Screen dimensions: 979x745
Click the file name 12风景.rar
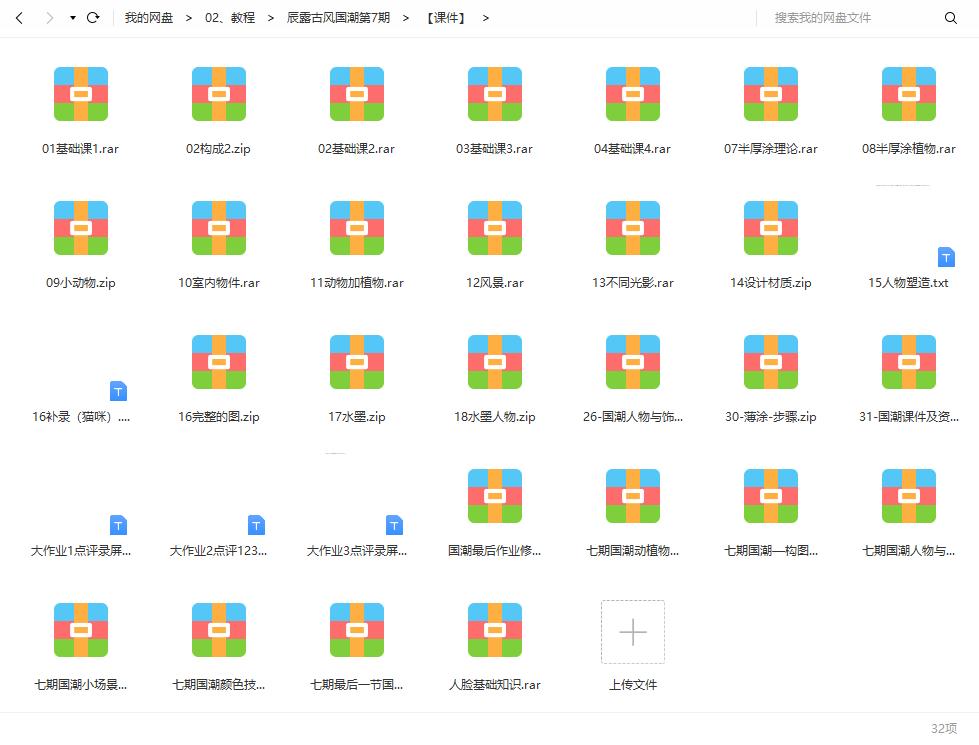(x=495, y=283)
